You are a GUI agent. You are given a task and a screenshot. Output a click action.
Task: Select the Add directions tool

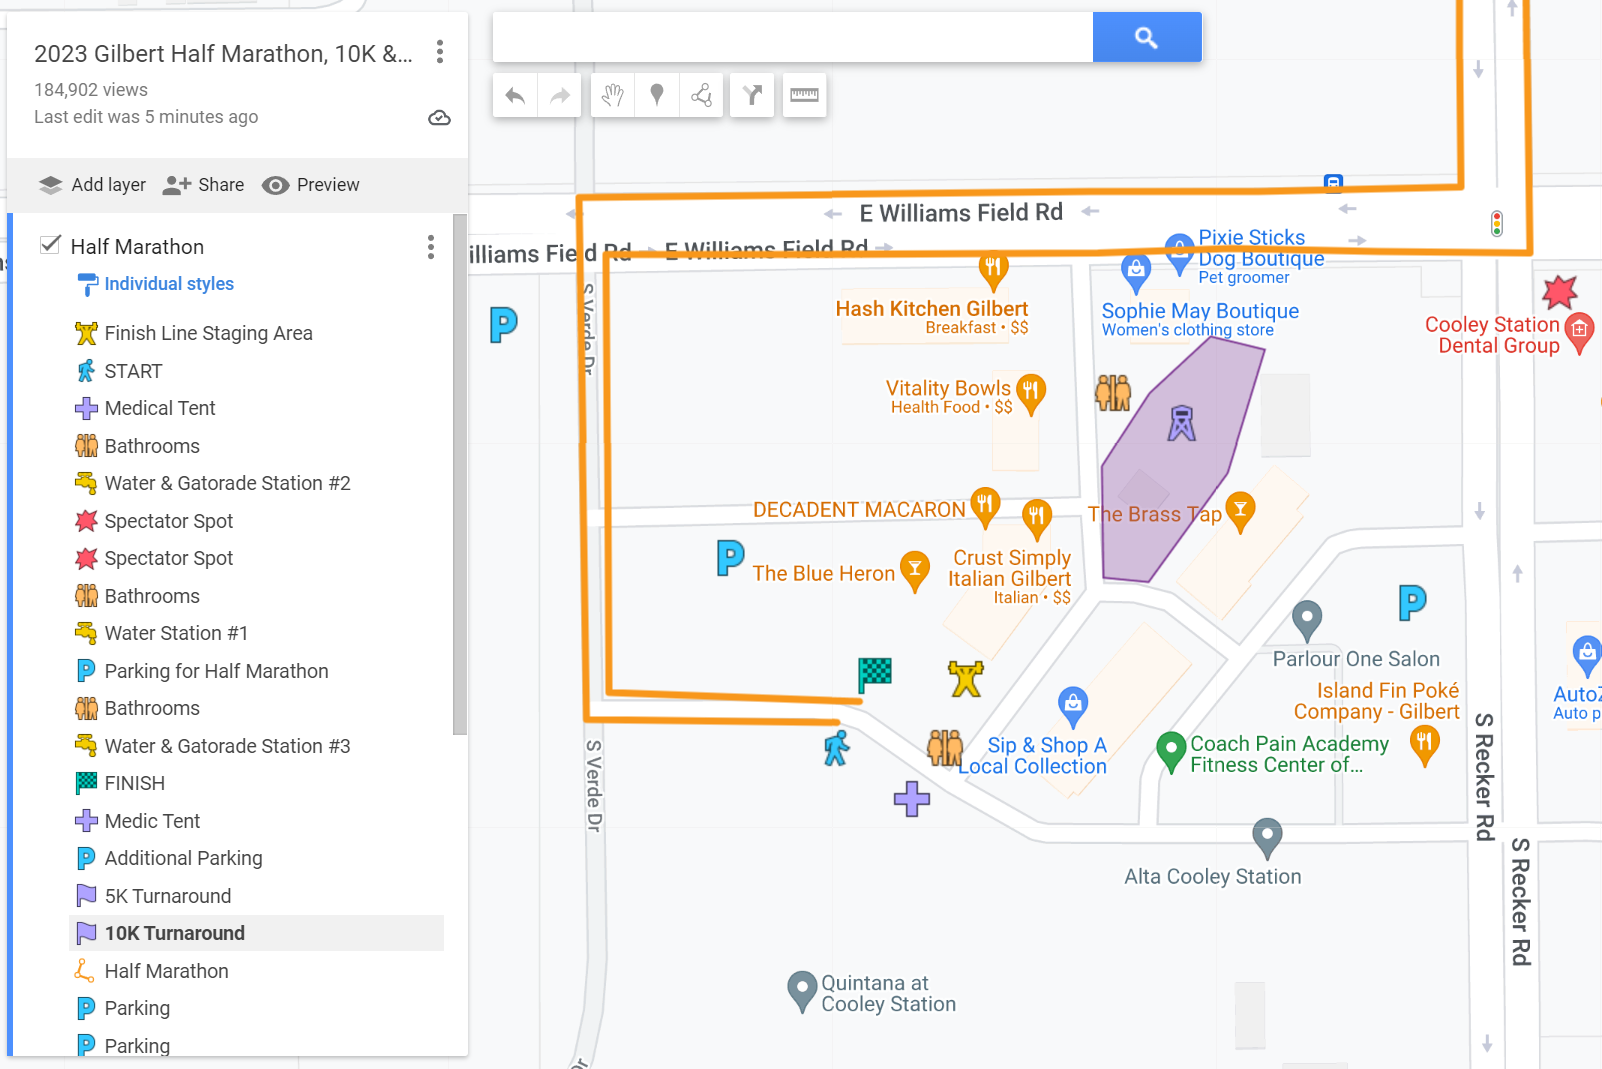pos(752,95)
